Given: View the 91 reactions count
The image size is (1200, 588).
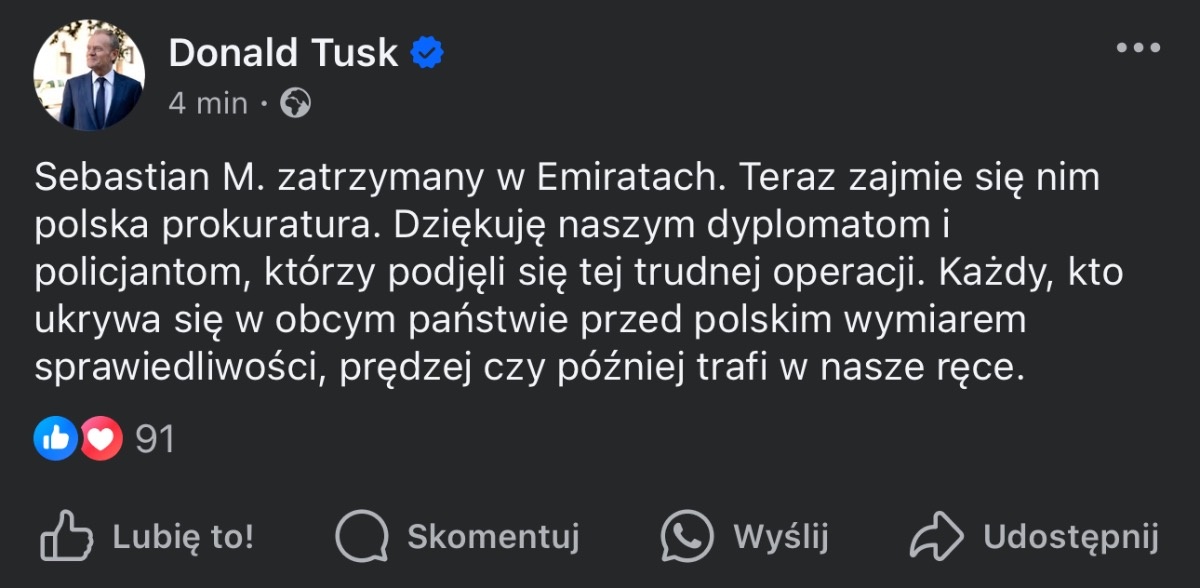Looking at the screenshot, I should tap(155, 439).
